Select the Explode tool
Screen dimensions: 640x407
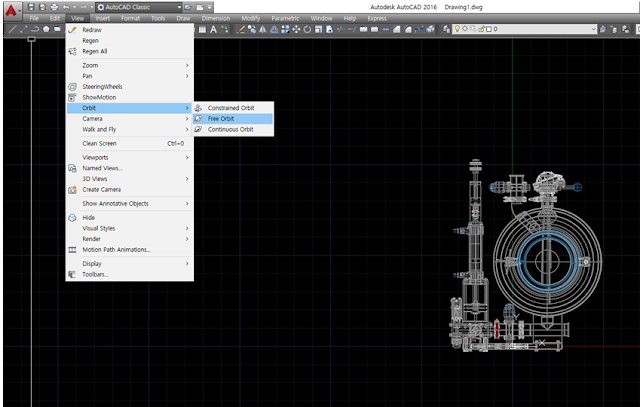pos(430,29)
